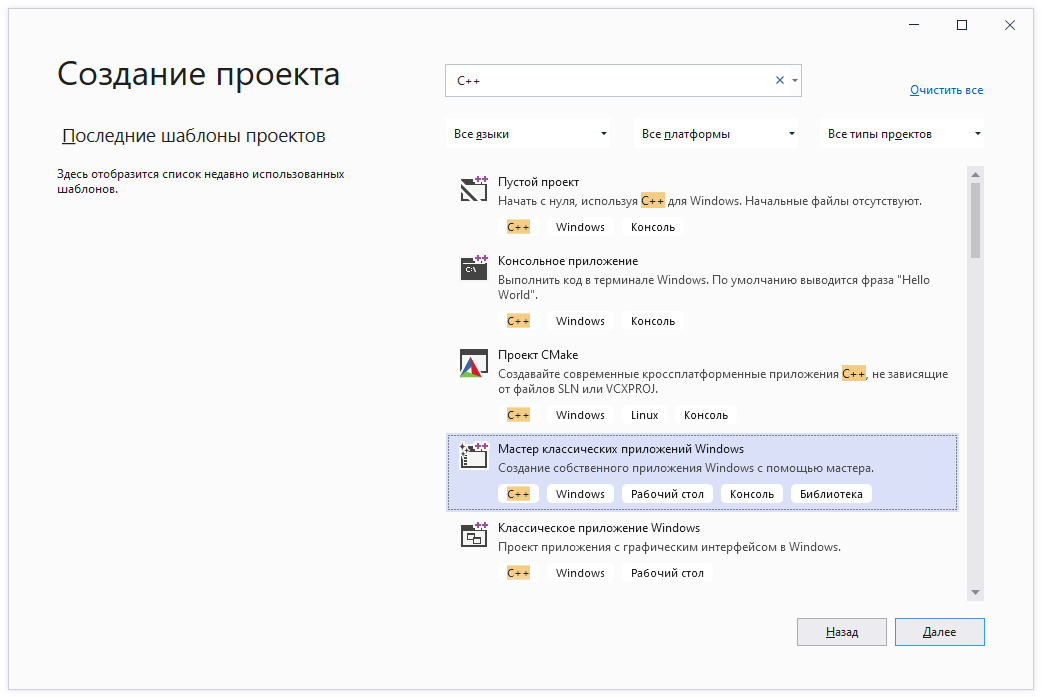The width and height of the screenshot is (1042, 698).
Task: Select the Консольное приложение template title
Action: pyautogui.click(x=567, y=261)
